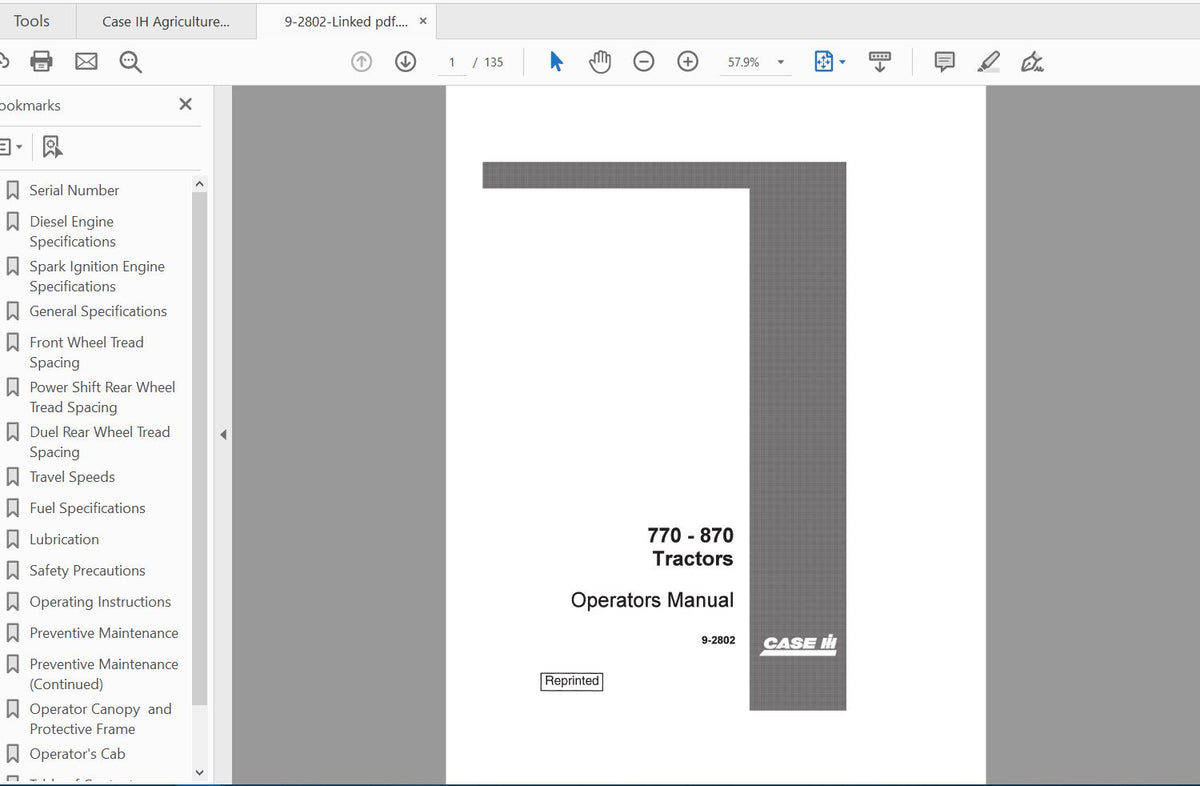
Task: Click the 770 - 870 title text
Action: [690, 535]
